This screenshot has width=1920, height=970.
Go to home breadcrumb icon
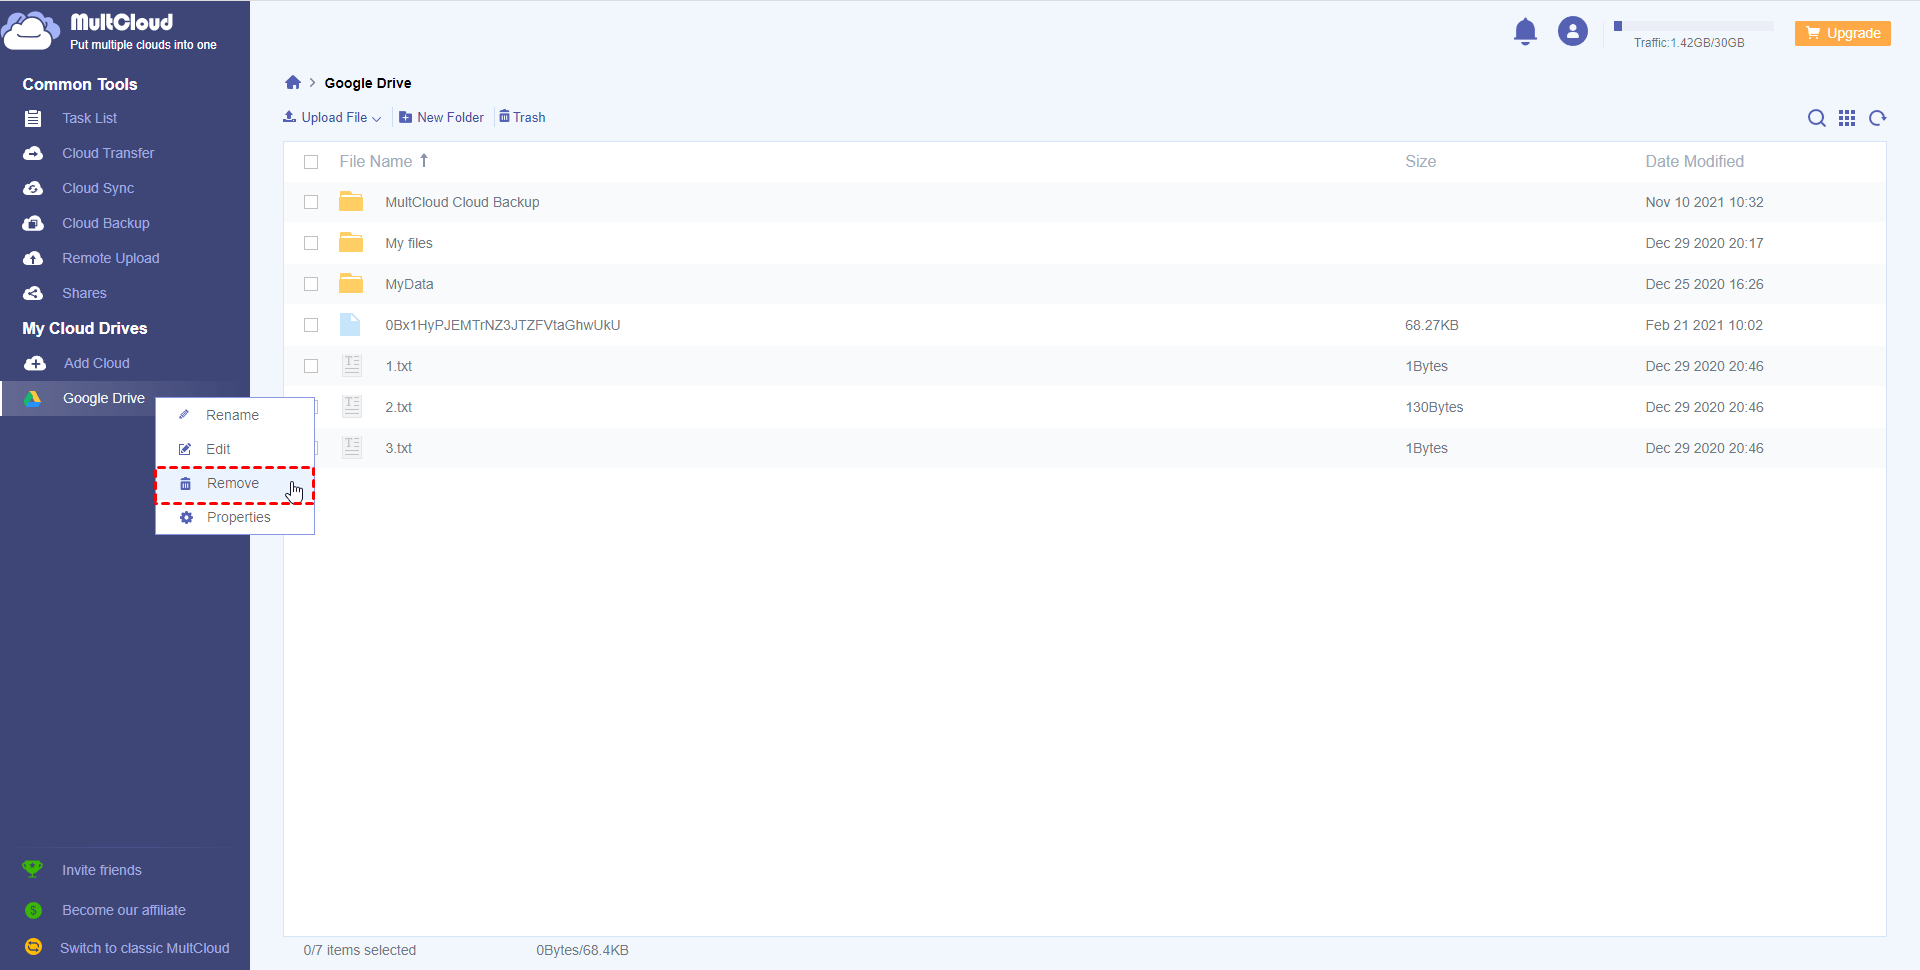point(293,83)
